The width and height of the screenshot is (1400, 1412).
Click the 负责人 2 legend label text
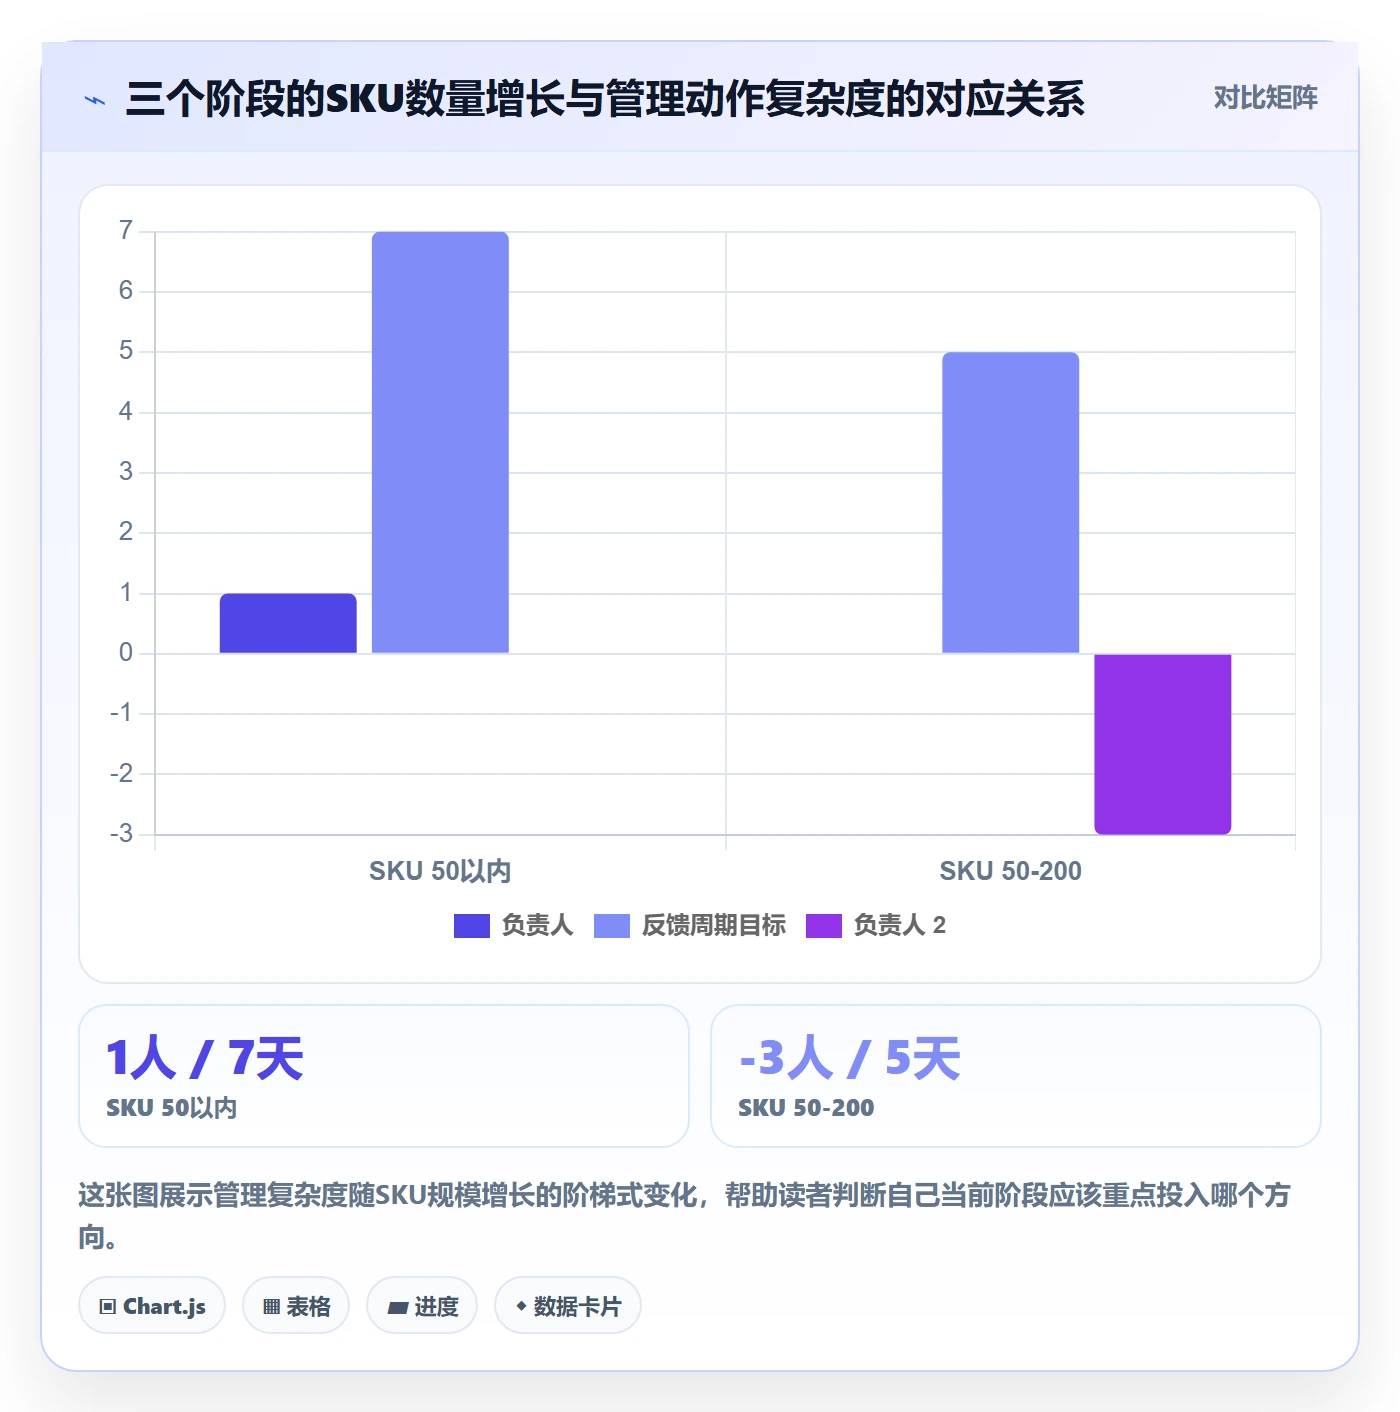899,926
